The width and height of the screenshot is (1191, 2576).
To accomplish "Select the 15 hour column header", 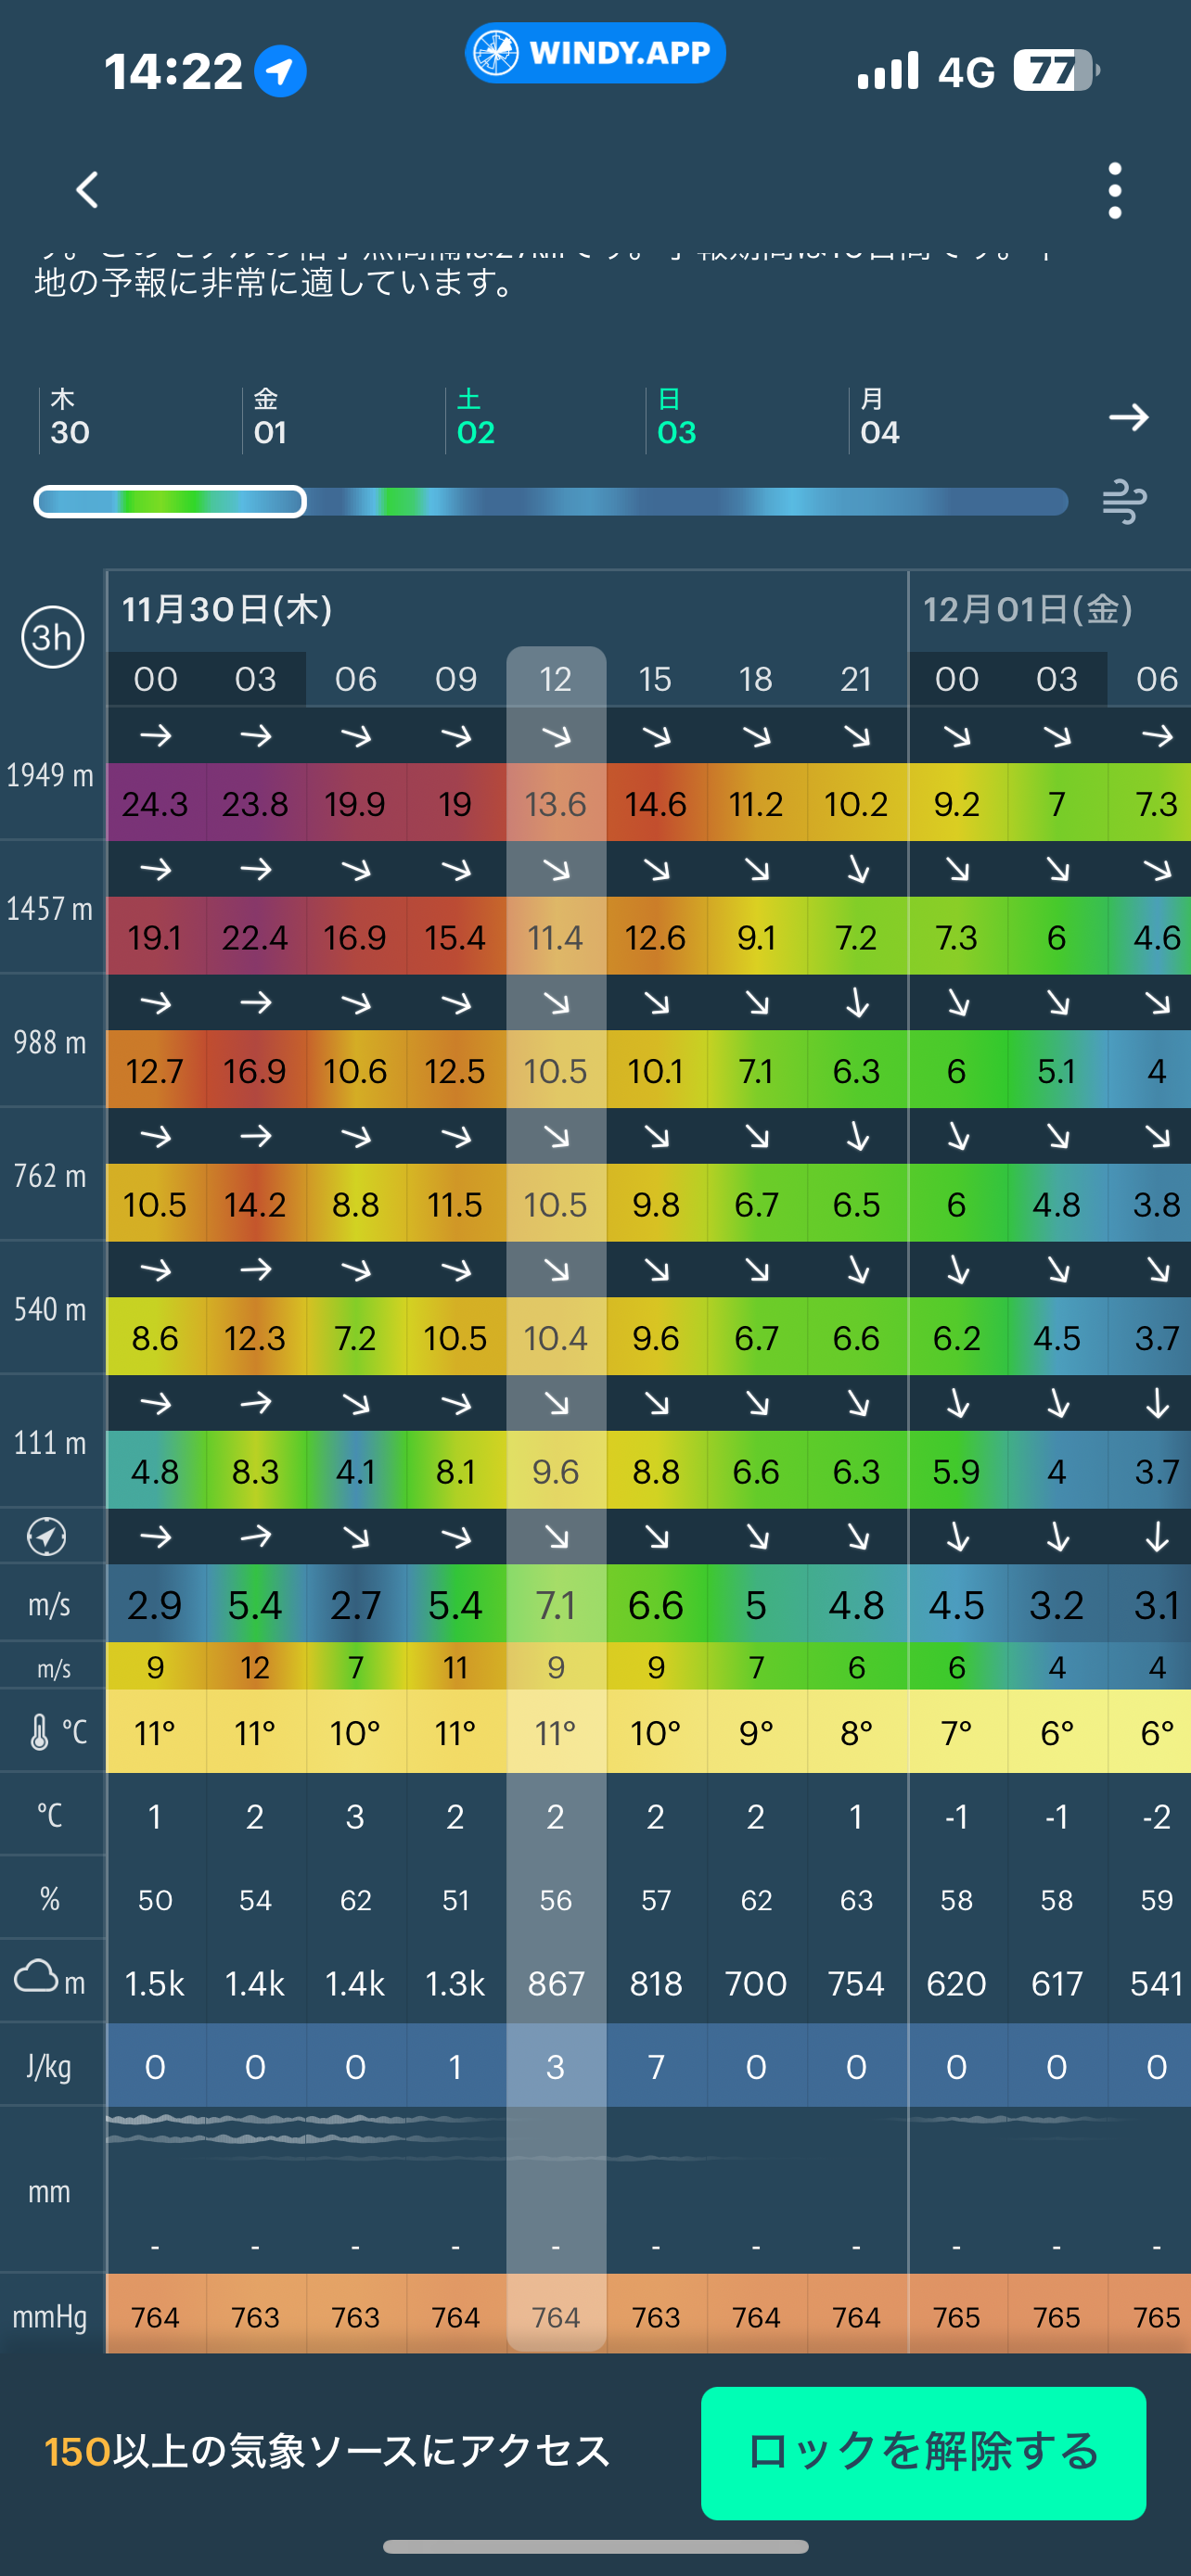I will 656,679.
